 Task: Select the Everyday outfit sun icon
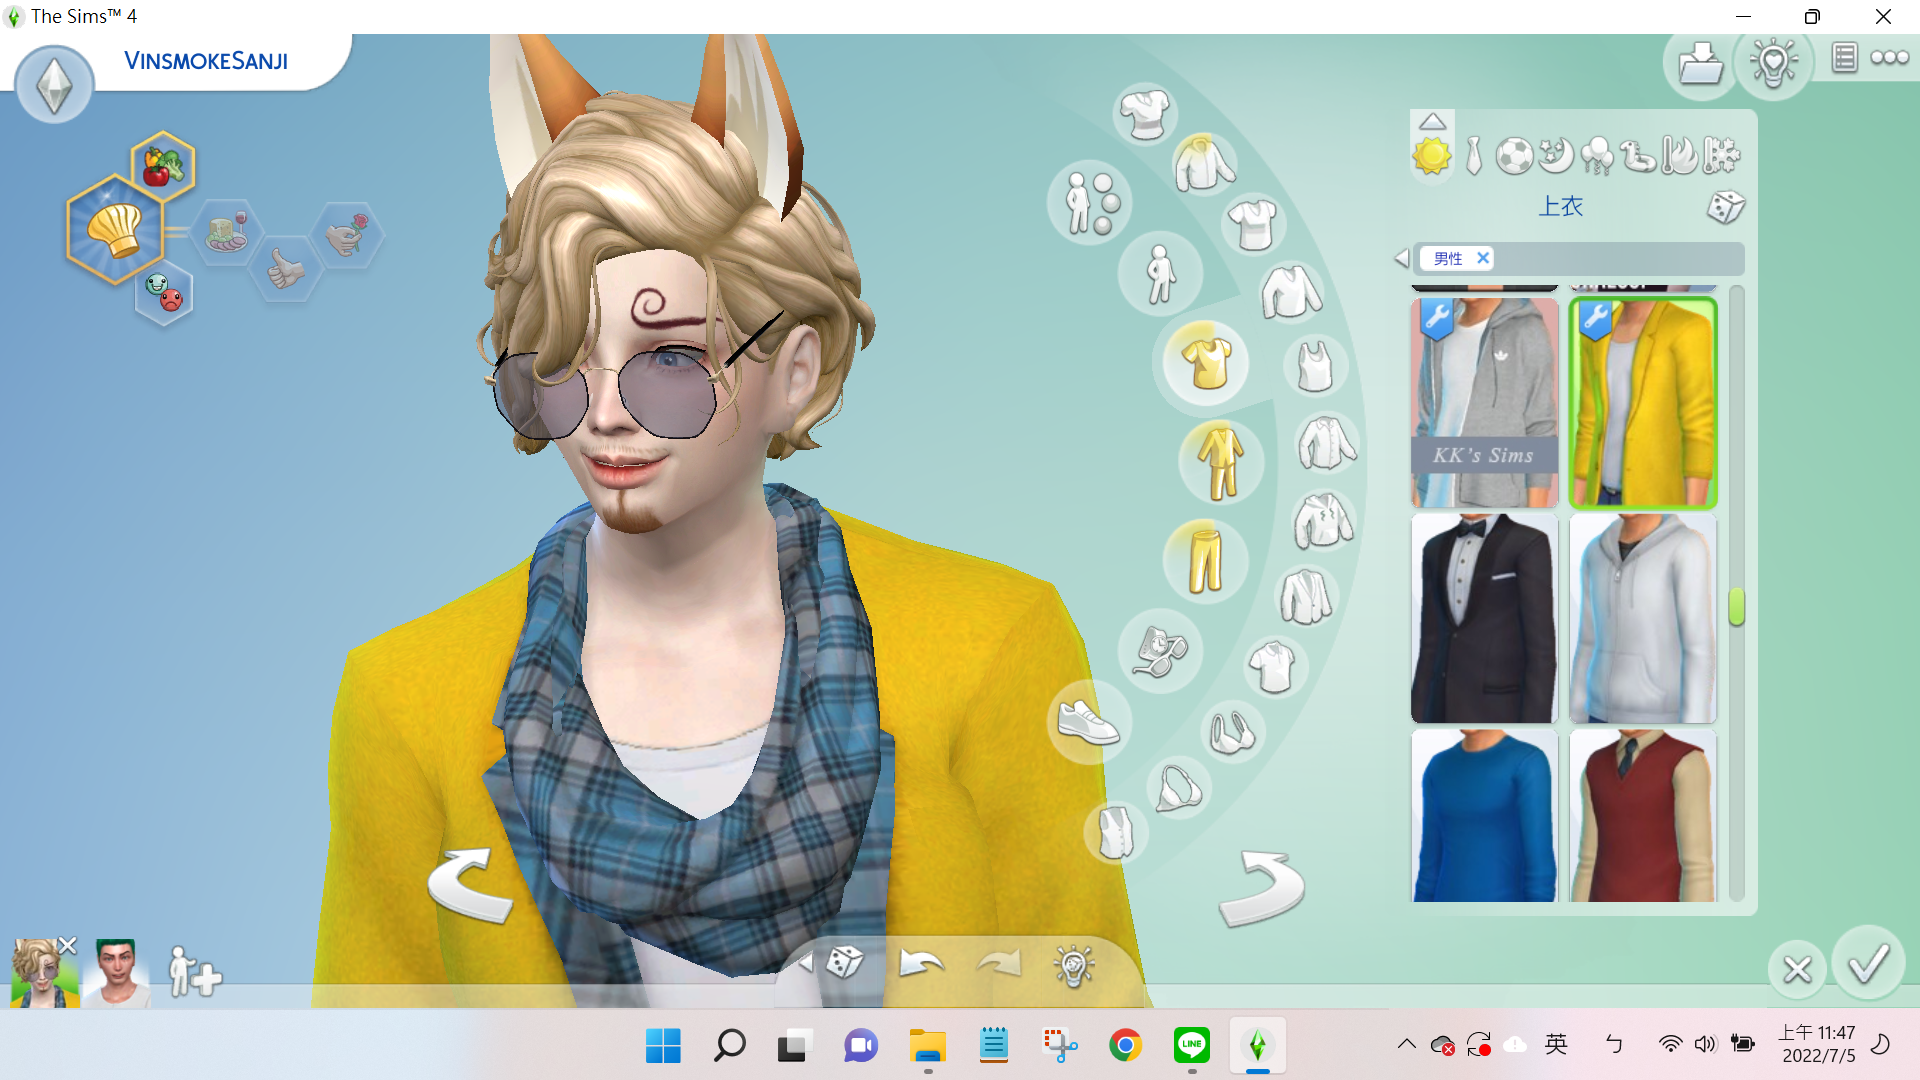1432,156
